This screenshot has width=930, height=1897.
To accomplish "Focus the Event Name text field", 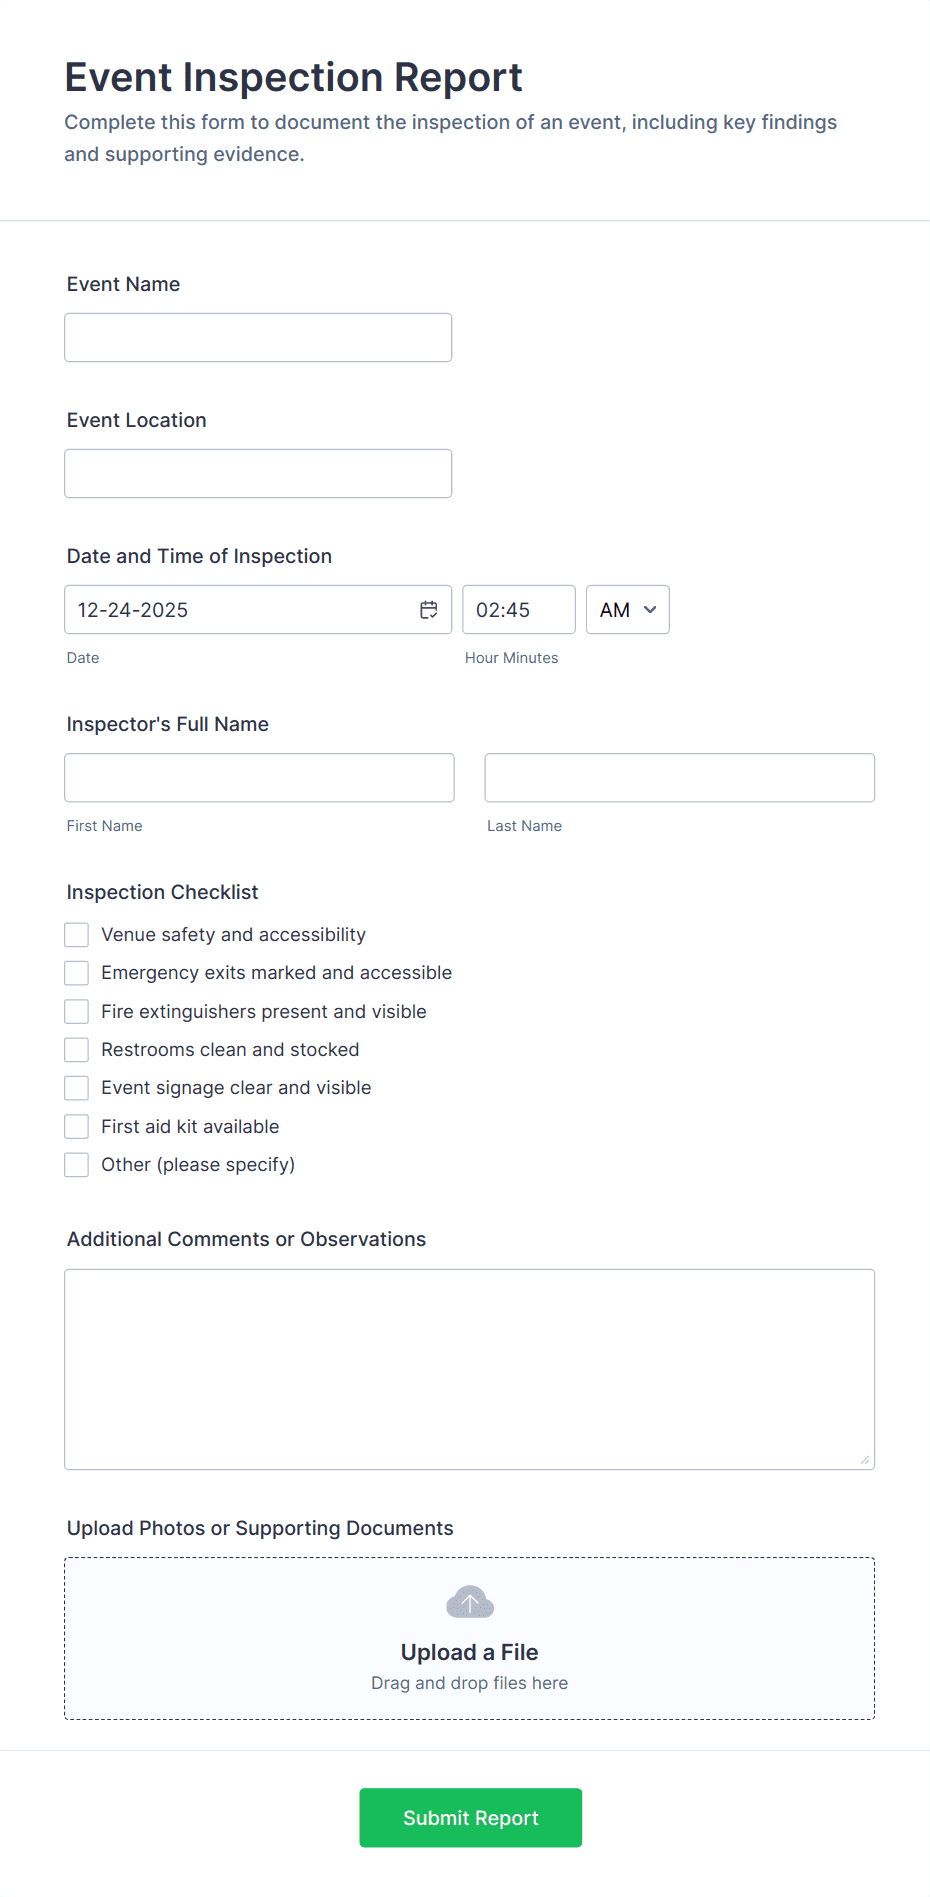I will click(258, 338).
